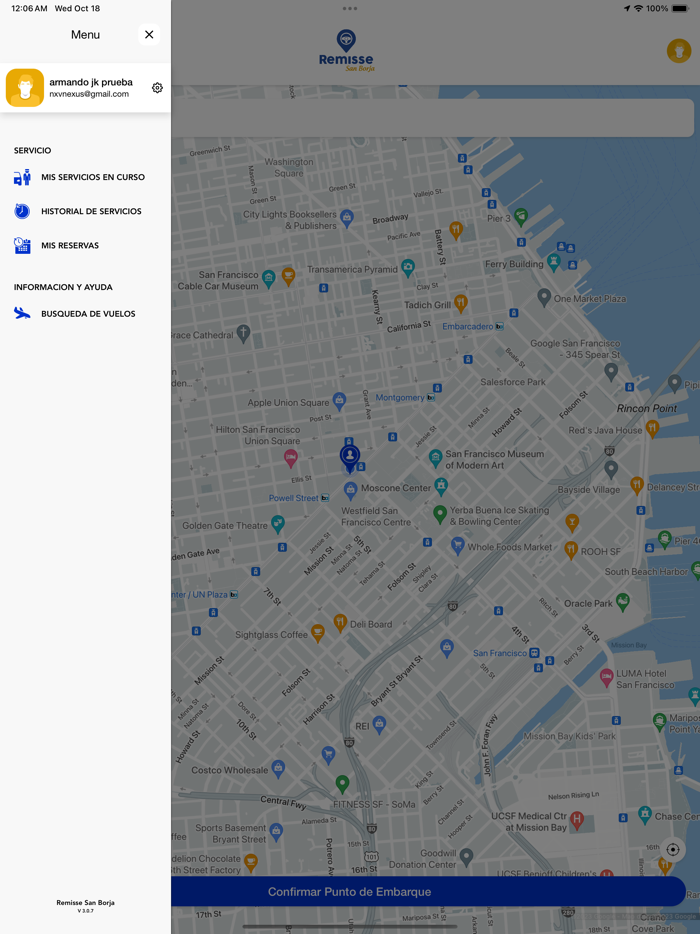Tap Yerba Buena Ice Skating green marker
The height and width of the screenshot is (934, 700).
pyautogui.click(x=440, y=514)
